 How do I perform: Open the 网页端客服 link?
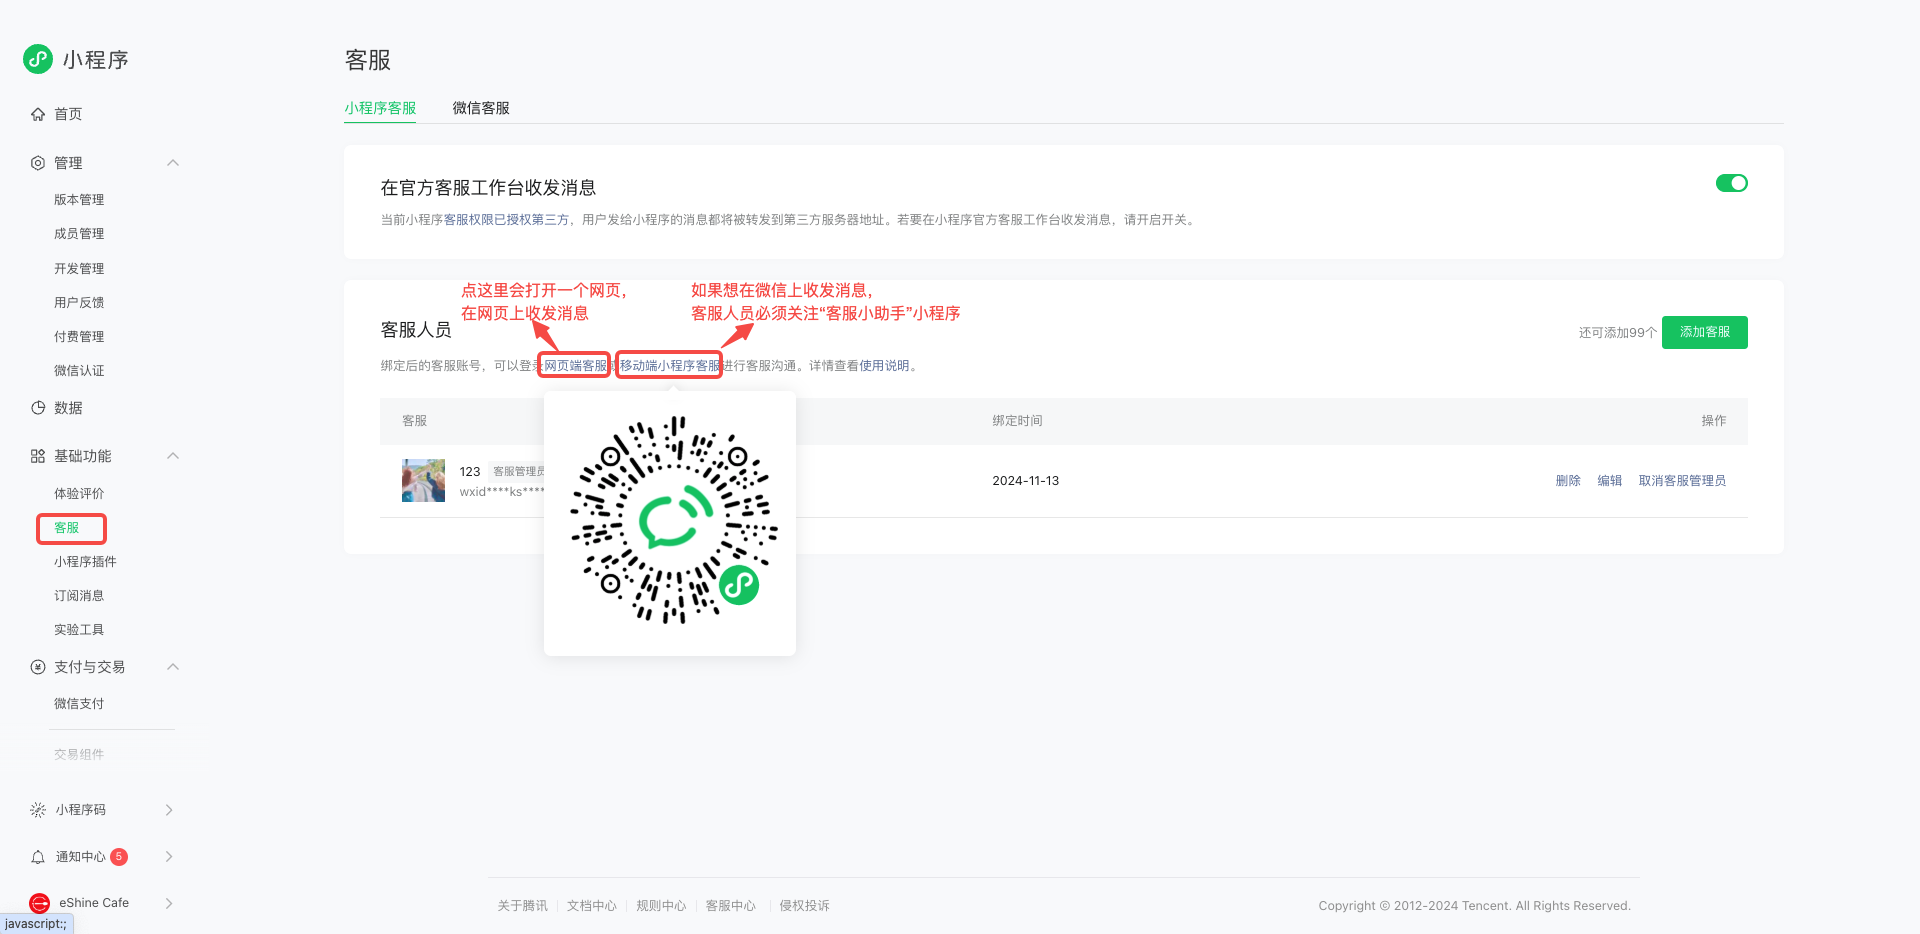point(575,366)
